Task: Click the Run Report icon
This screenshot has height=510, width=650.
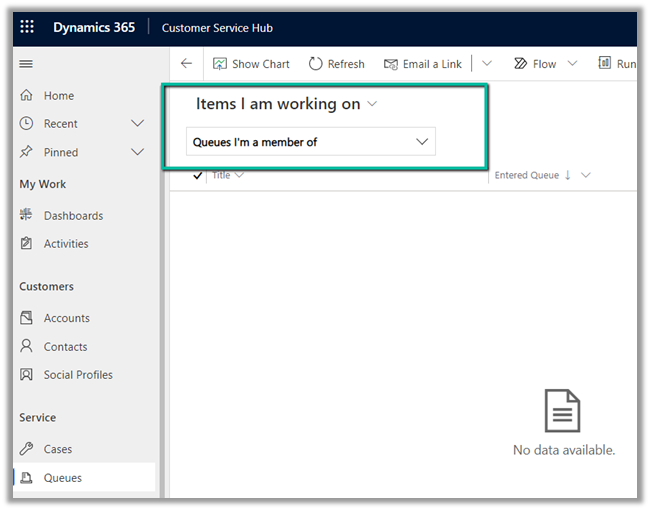Action: point(605,64)
